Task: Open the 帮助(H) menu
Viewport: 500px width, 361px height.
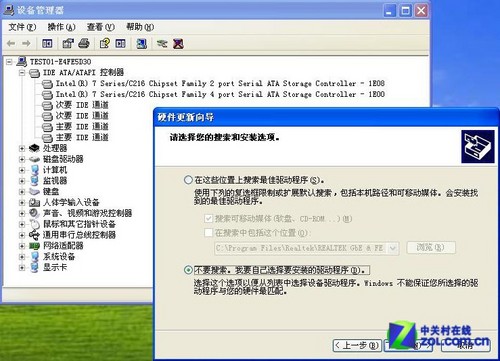Action: pos(140,27)
